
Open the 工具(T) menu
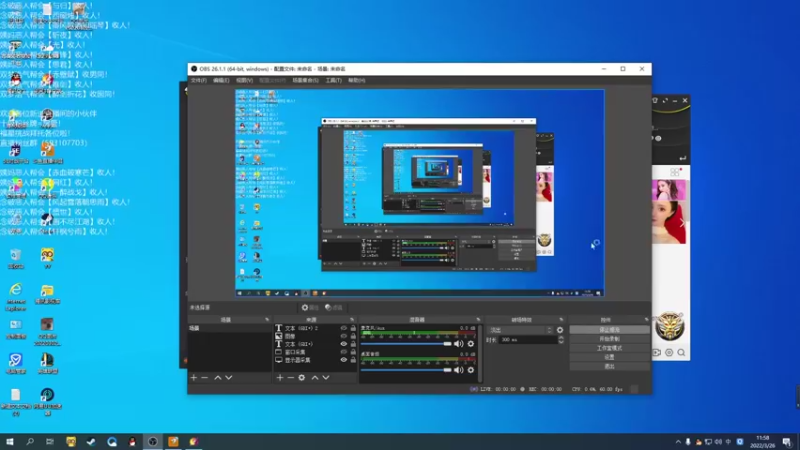334,81
